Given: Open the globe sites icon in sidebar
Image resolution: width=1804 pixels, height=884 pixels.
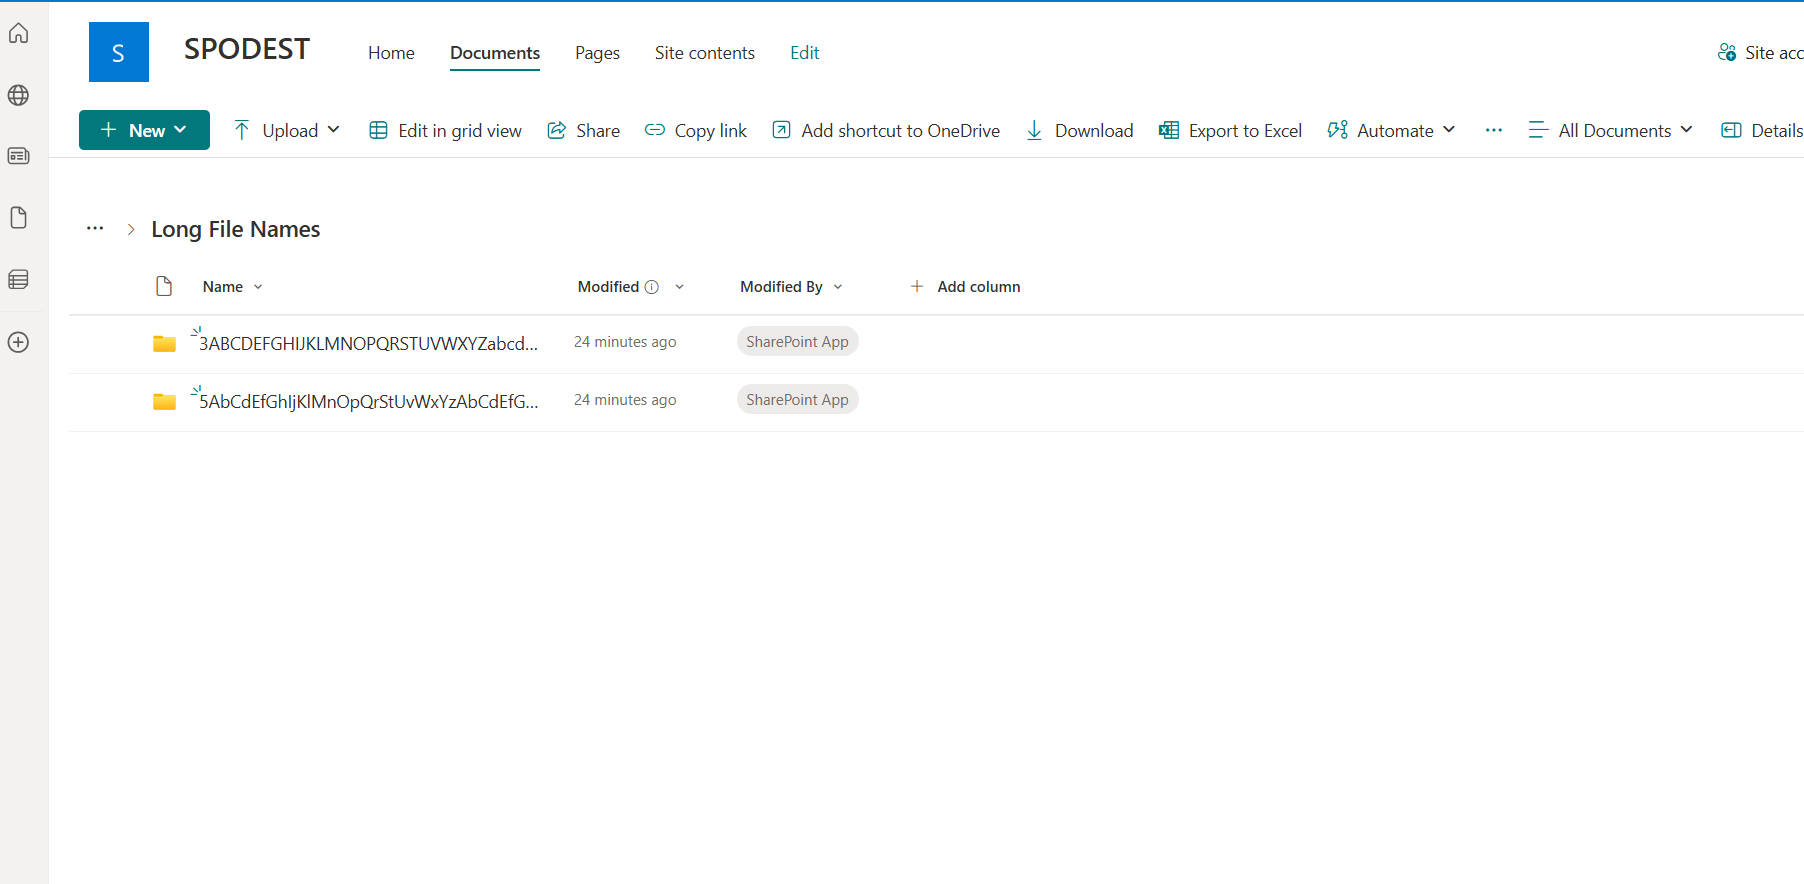Looking at the screenshot, I should pyautogui.click(x=19, y=95).
